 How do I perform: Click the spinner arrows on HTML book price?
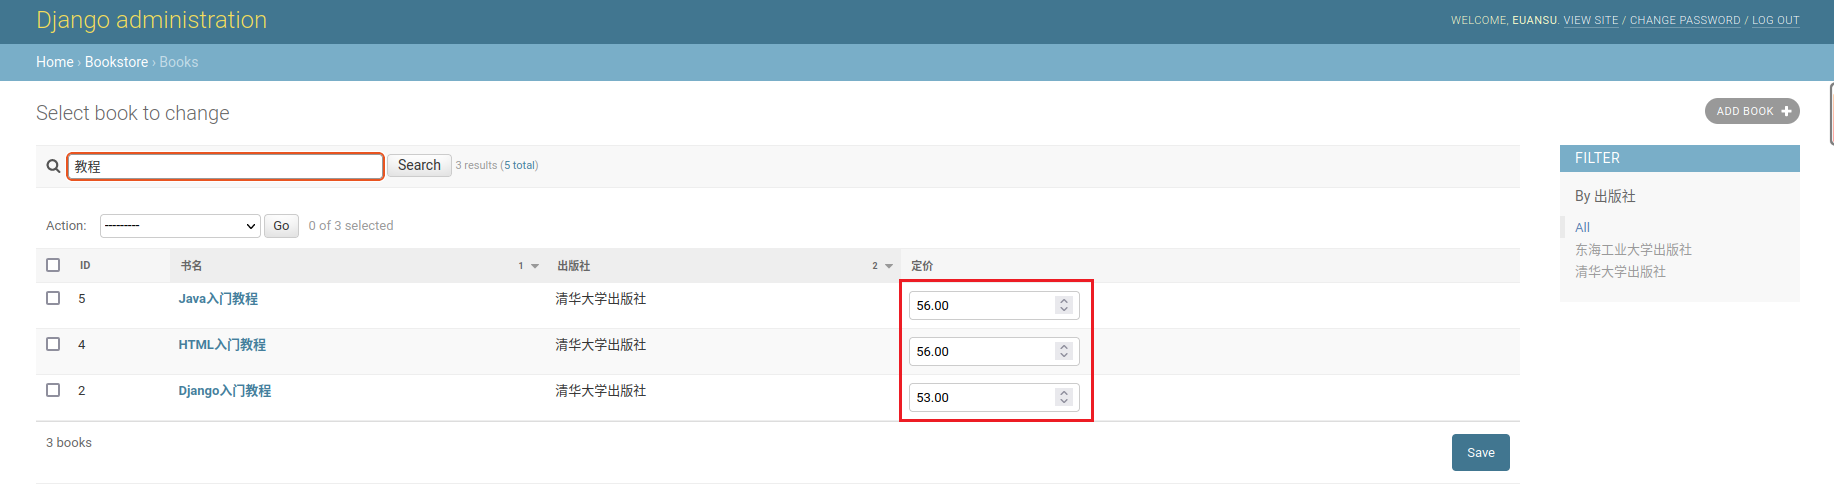[x=1064, y=351]
